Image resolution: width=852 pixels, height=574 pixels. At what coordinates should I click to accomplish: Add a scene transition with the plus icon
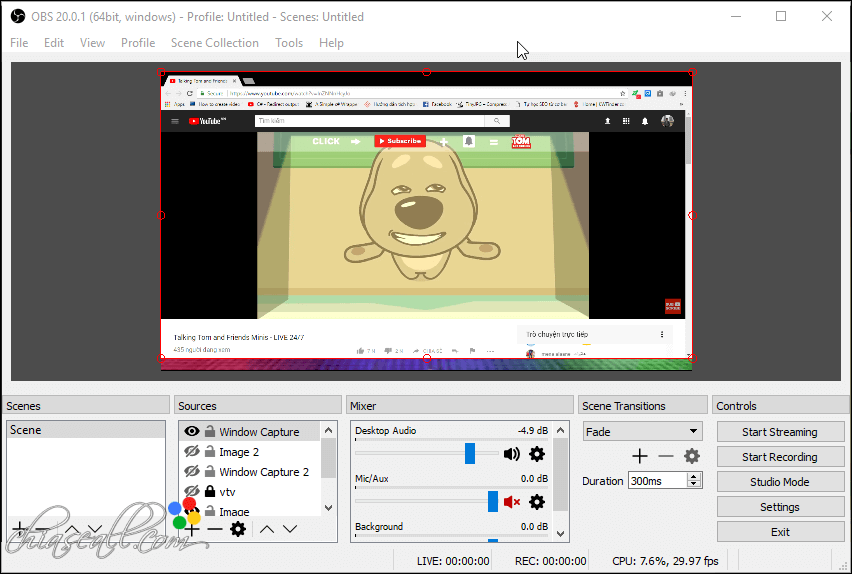point(640,456)
